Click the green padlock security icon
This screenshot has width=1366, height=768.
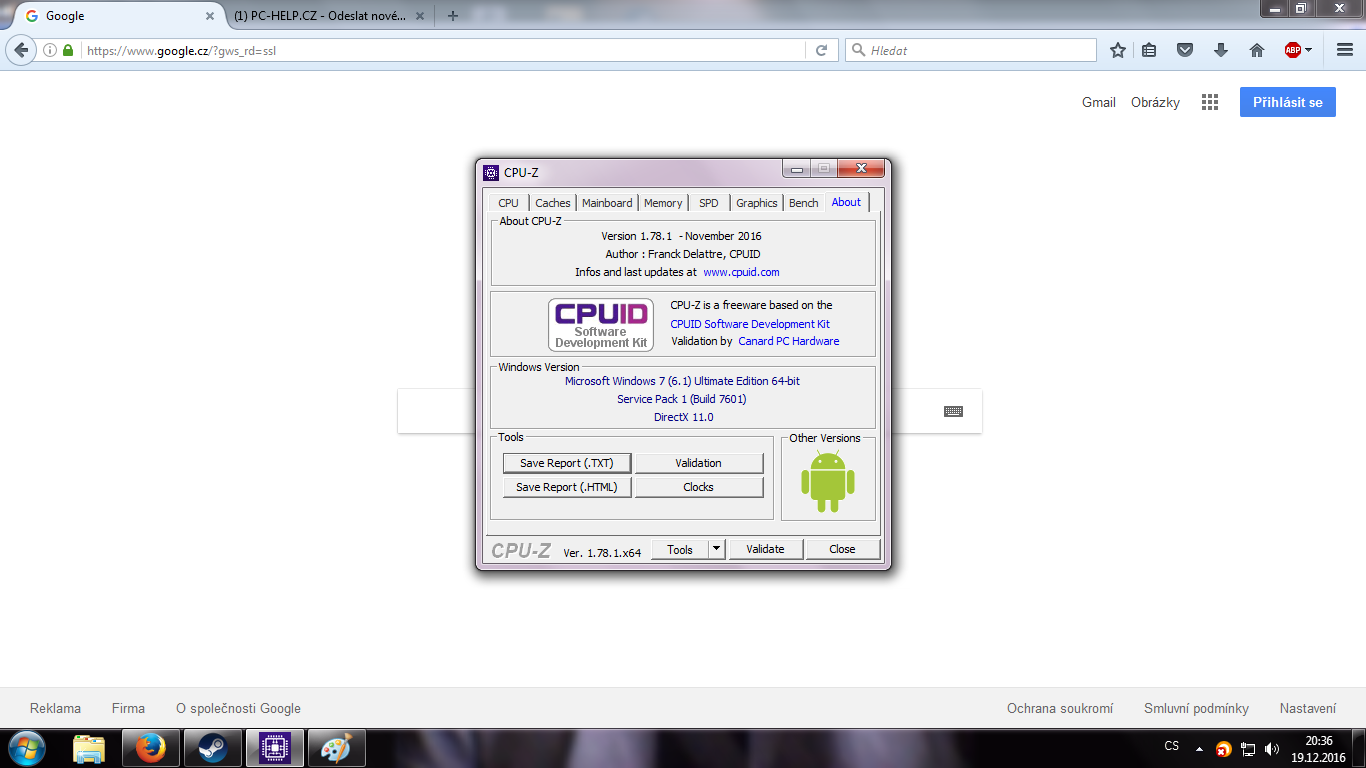[x=68, y=50]
